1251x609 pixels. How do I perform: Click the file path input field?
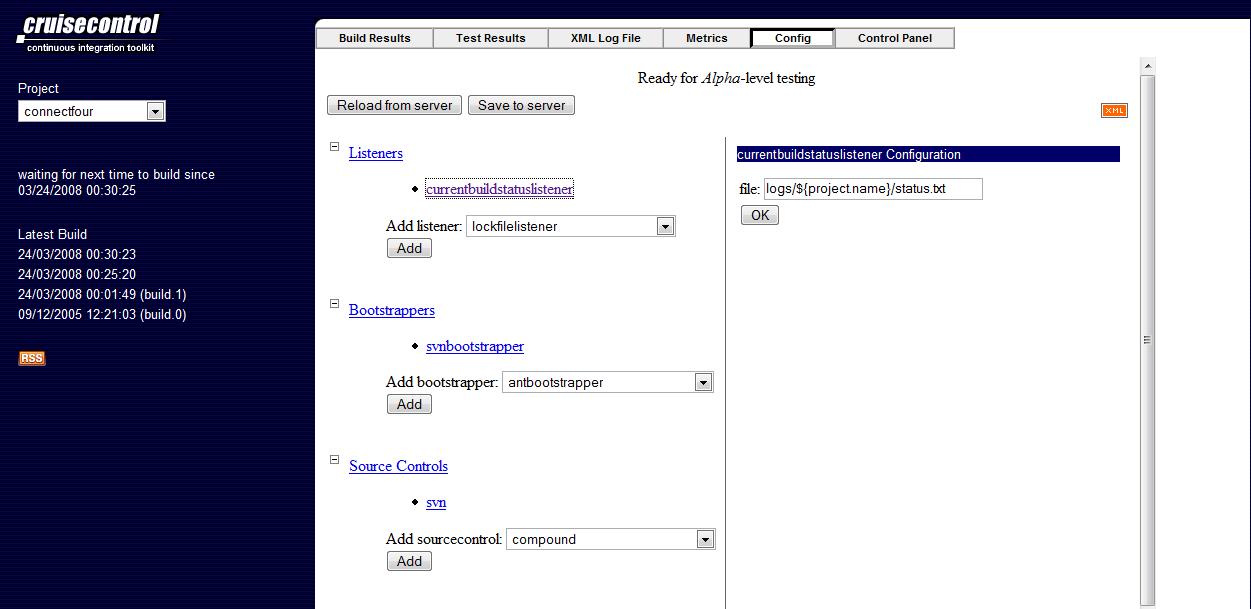tap(872, 188)
